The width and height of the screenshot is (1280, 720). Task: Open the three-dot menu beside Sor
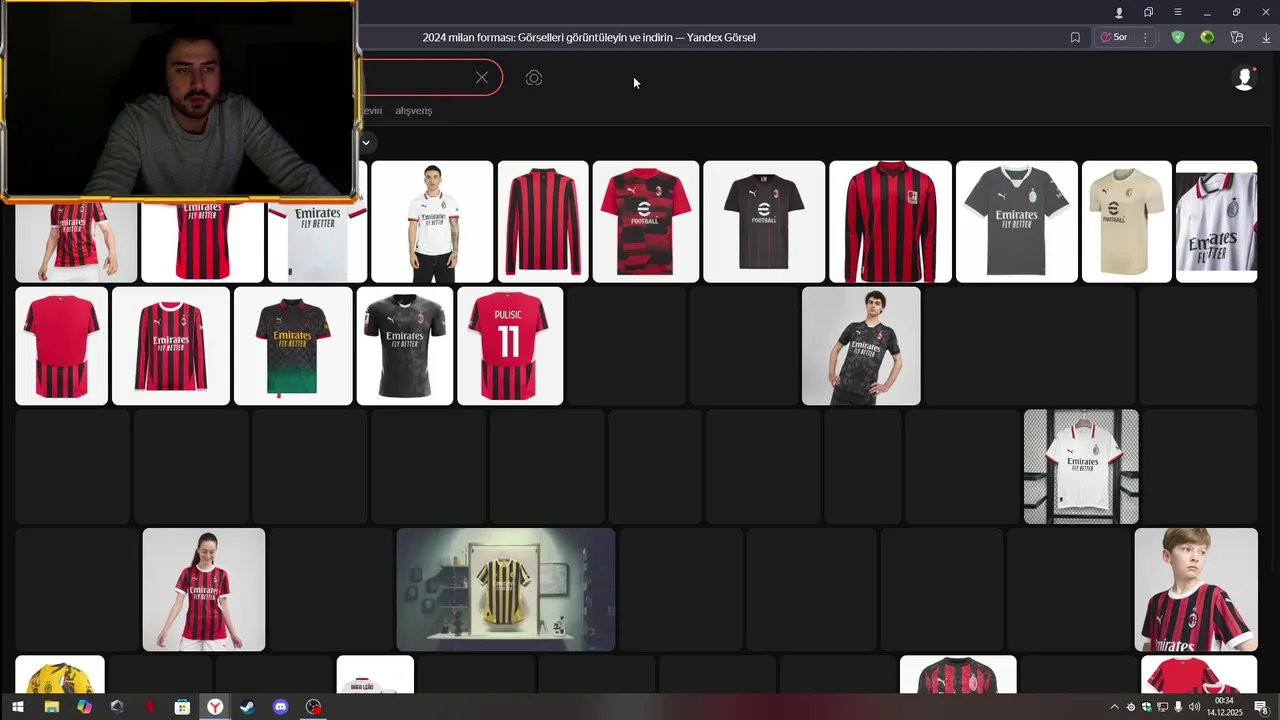[x=1145, y=37]
